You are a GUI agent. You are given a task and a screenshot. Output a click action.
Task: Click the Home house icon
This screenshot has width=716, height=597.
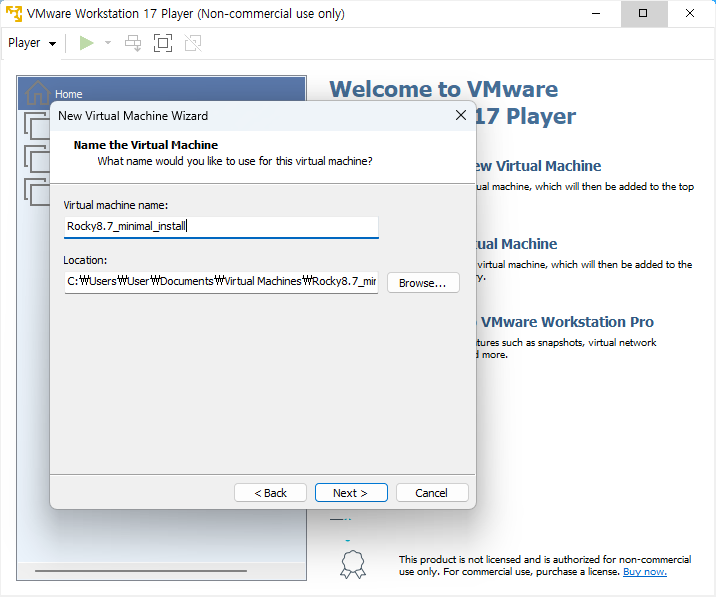[x=37, y=93]
